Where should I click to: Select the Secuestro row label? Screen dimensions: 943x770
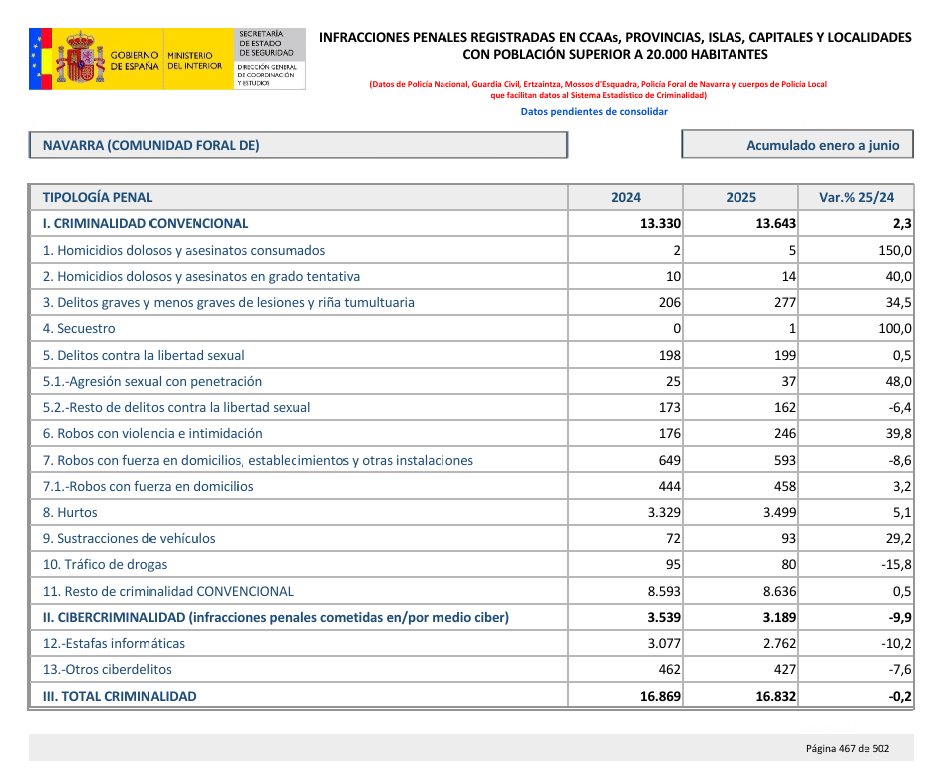(79, 329)
